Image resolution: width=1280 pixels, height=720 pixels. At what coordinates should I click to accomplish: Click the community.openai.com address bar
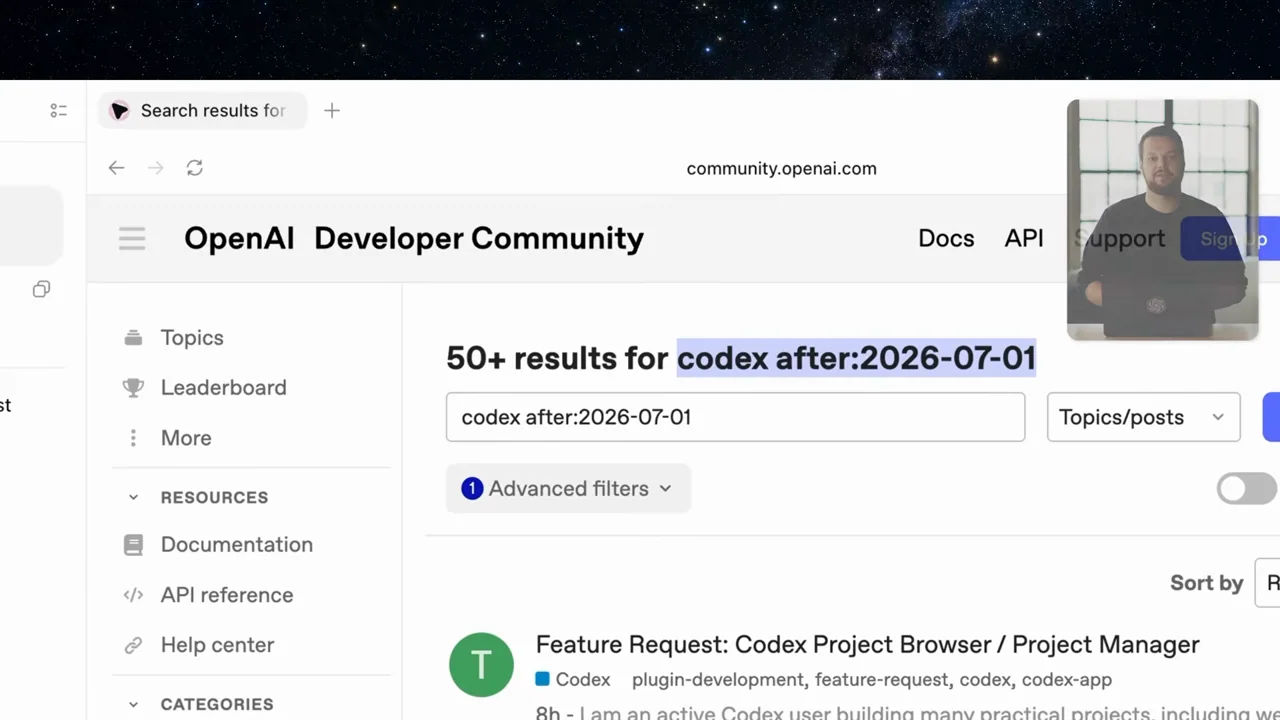(781, 168)
